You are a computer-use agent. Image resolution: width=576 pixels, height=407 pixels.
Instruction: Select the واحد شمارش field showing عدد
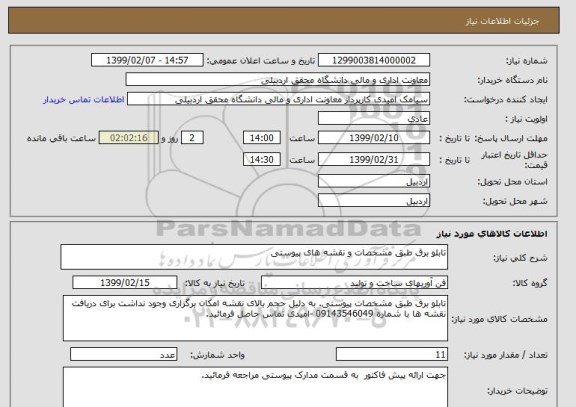(x=123, y=354)
